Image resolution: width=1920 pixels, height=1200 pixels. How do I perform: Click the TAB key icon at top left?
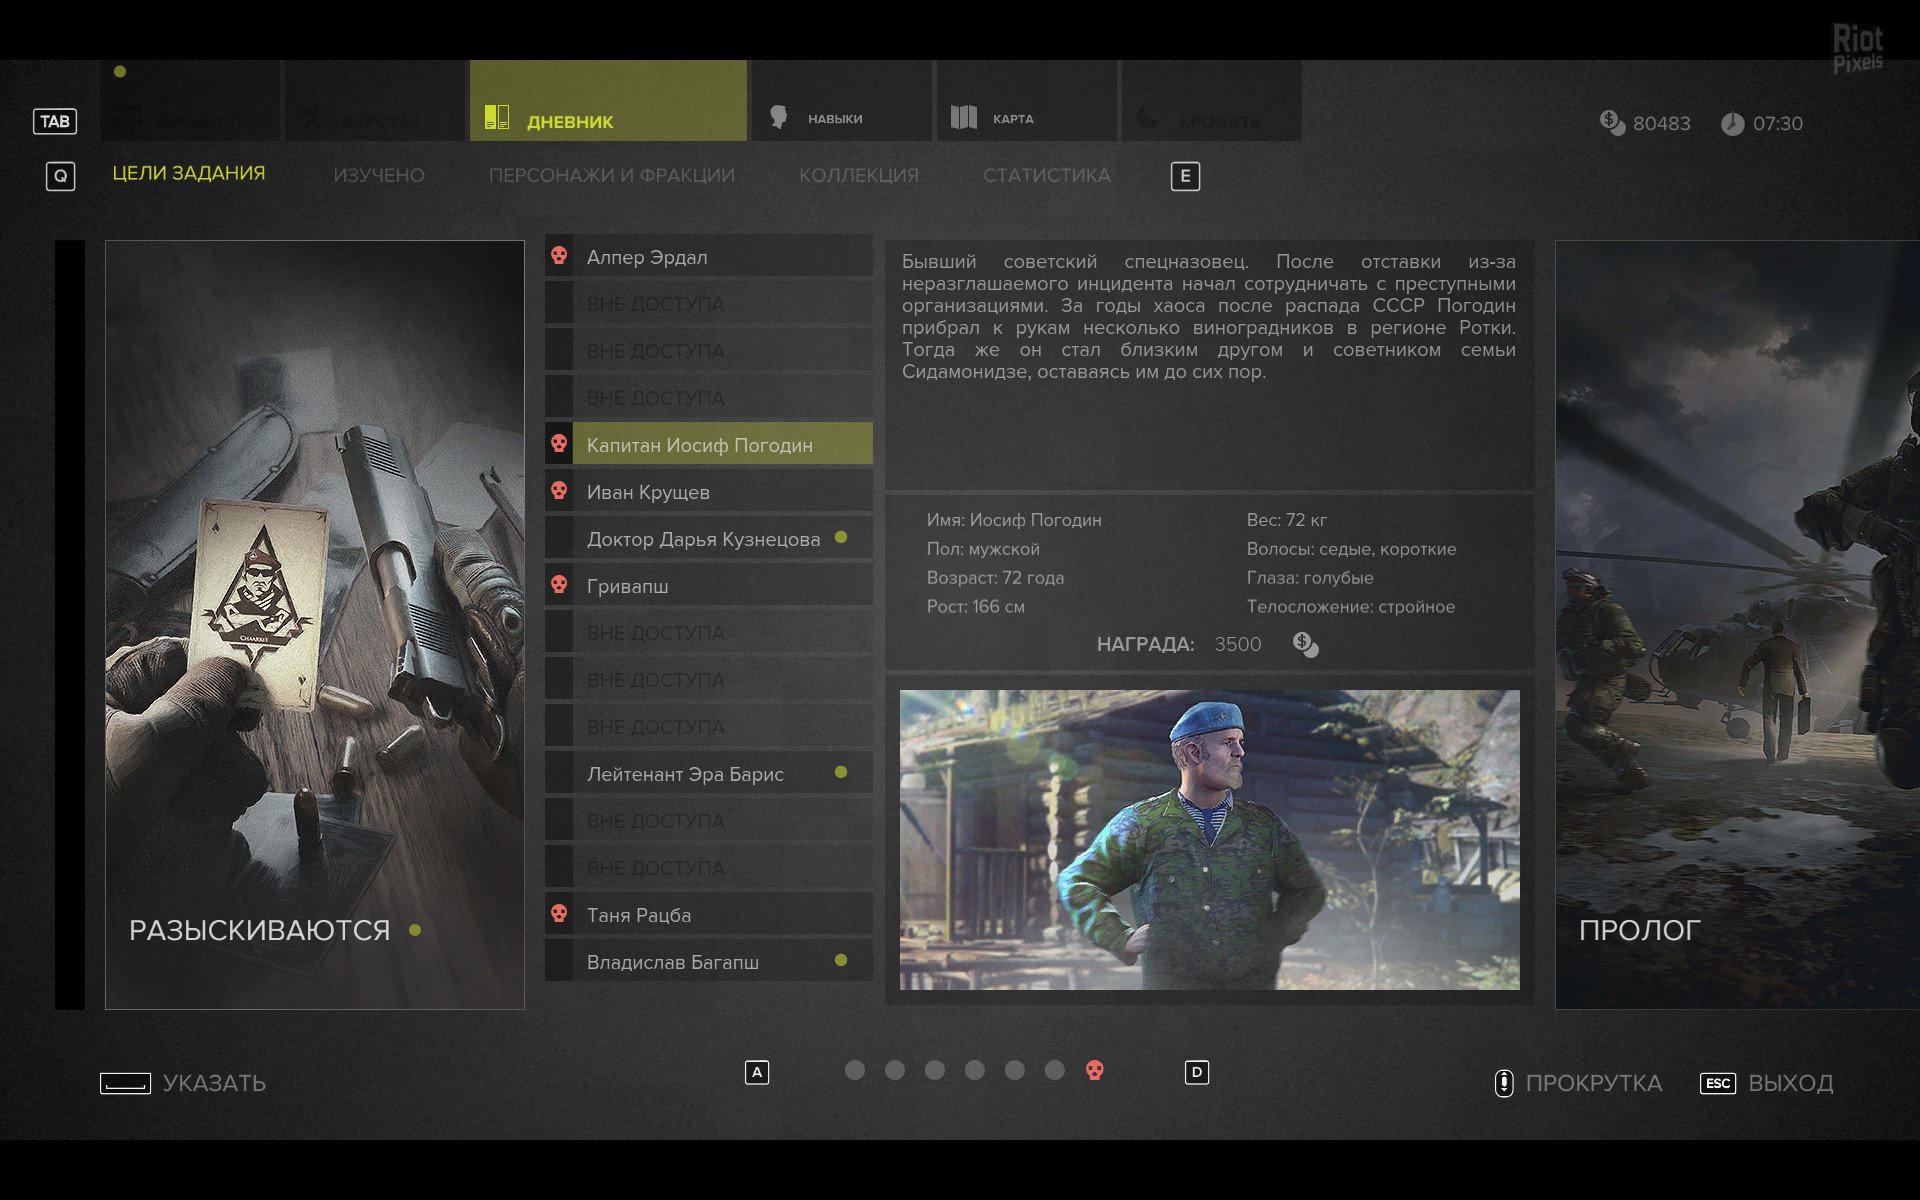tap(55, 121)
